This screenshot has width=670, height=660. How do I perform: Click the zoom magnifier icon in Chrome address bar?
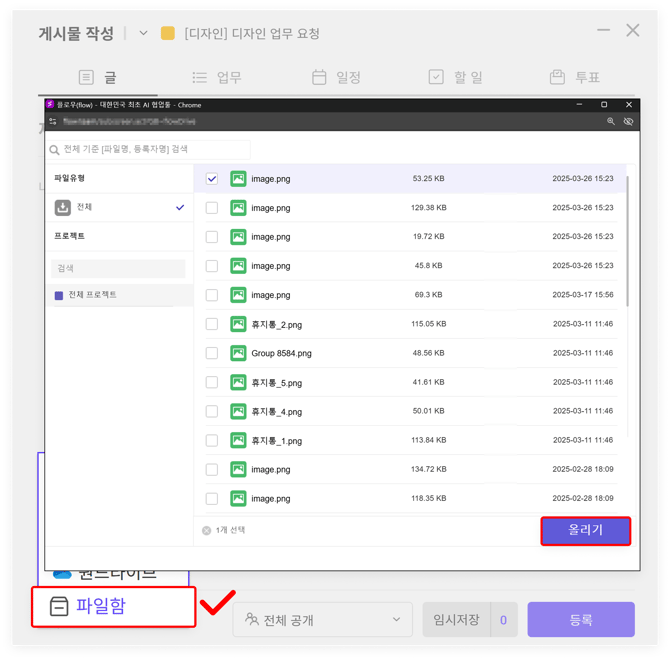pos(610,122)
